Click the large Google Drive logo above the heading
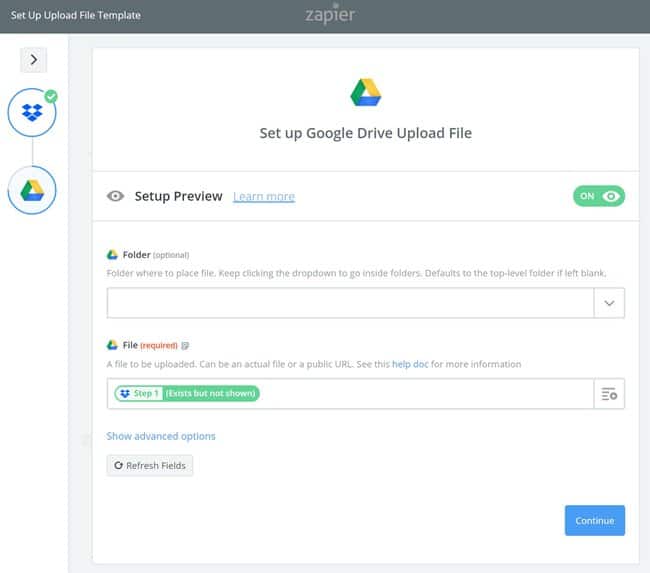Screen dimensions: 650x573 (365, 92)
